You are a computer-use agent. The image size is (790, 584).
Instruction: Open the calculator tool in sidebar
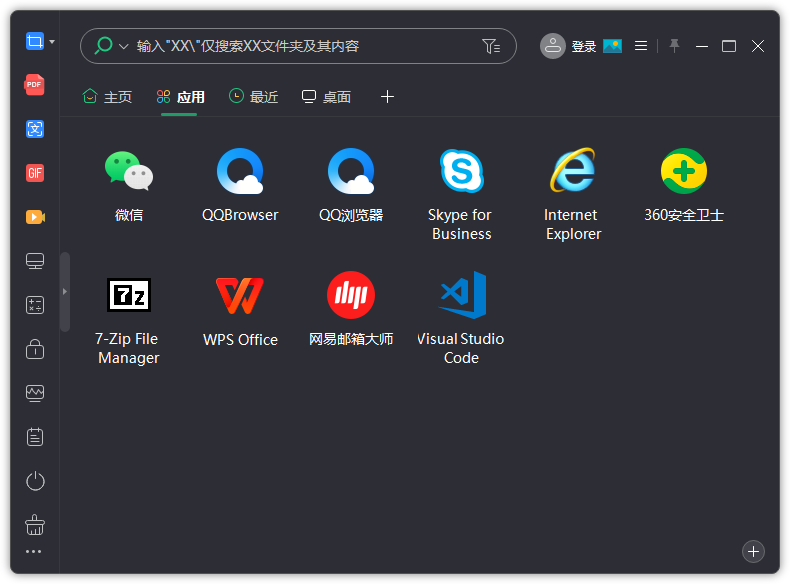point(35,305)
